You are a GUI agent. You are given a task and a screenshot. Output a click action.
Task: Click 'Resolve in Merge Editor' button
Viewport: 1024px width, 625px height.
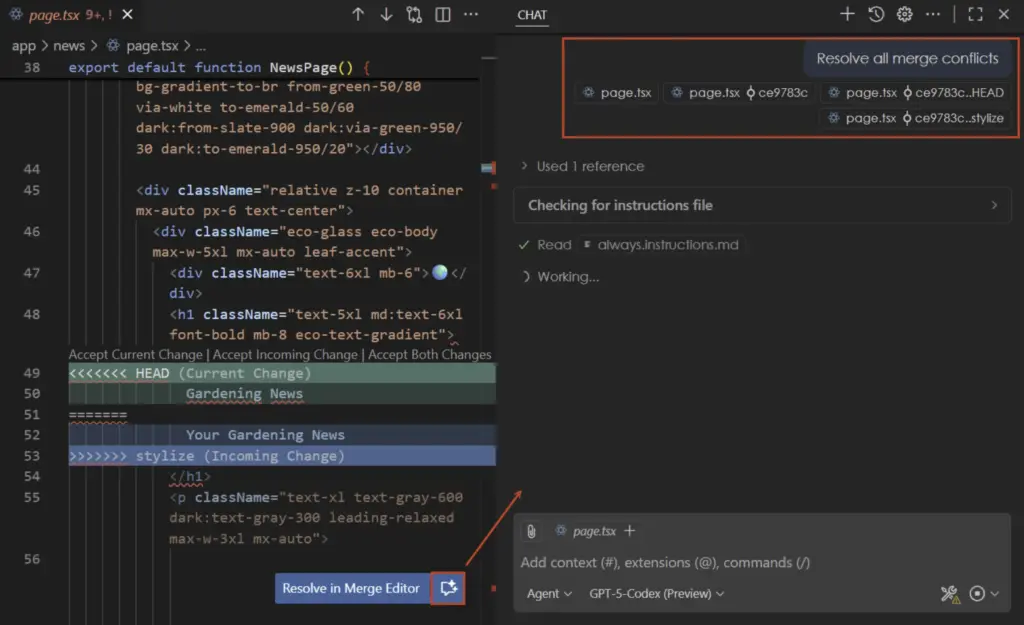(351, 589)
